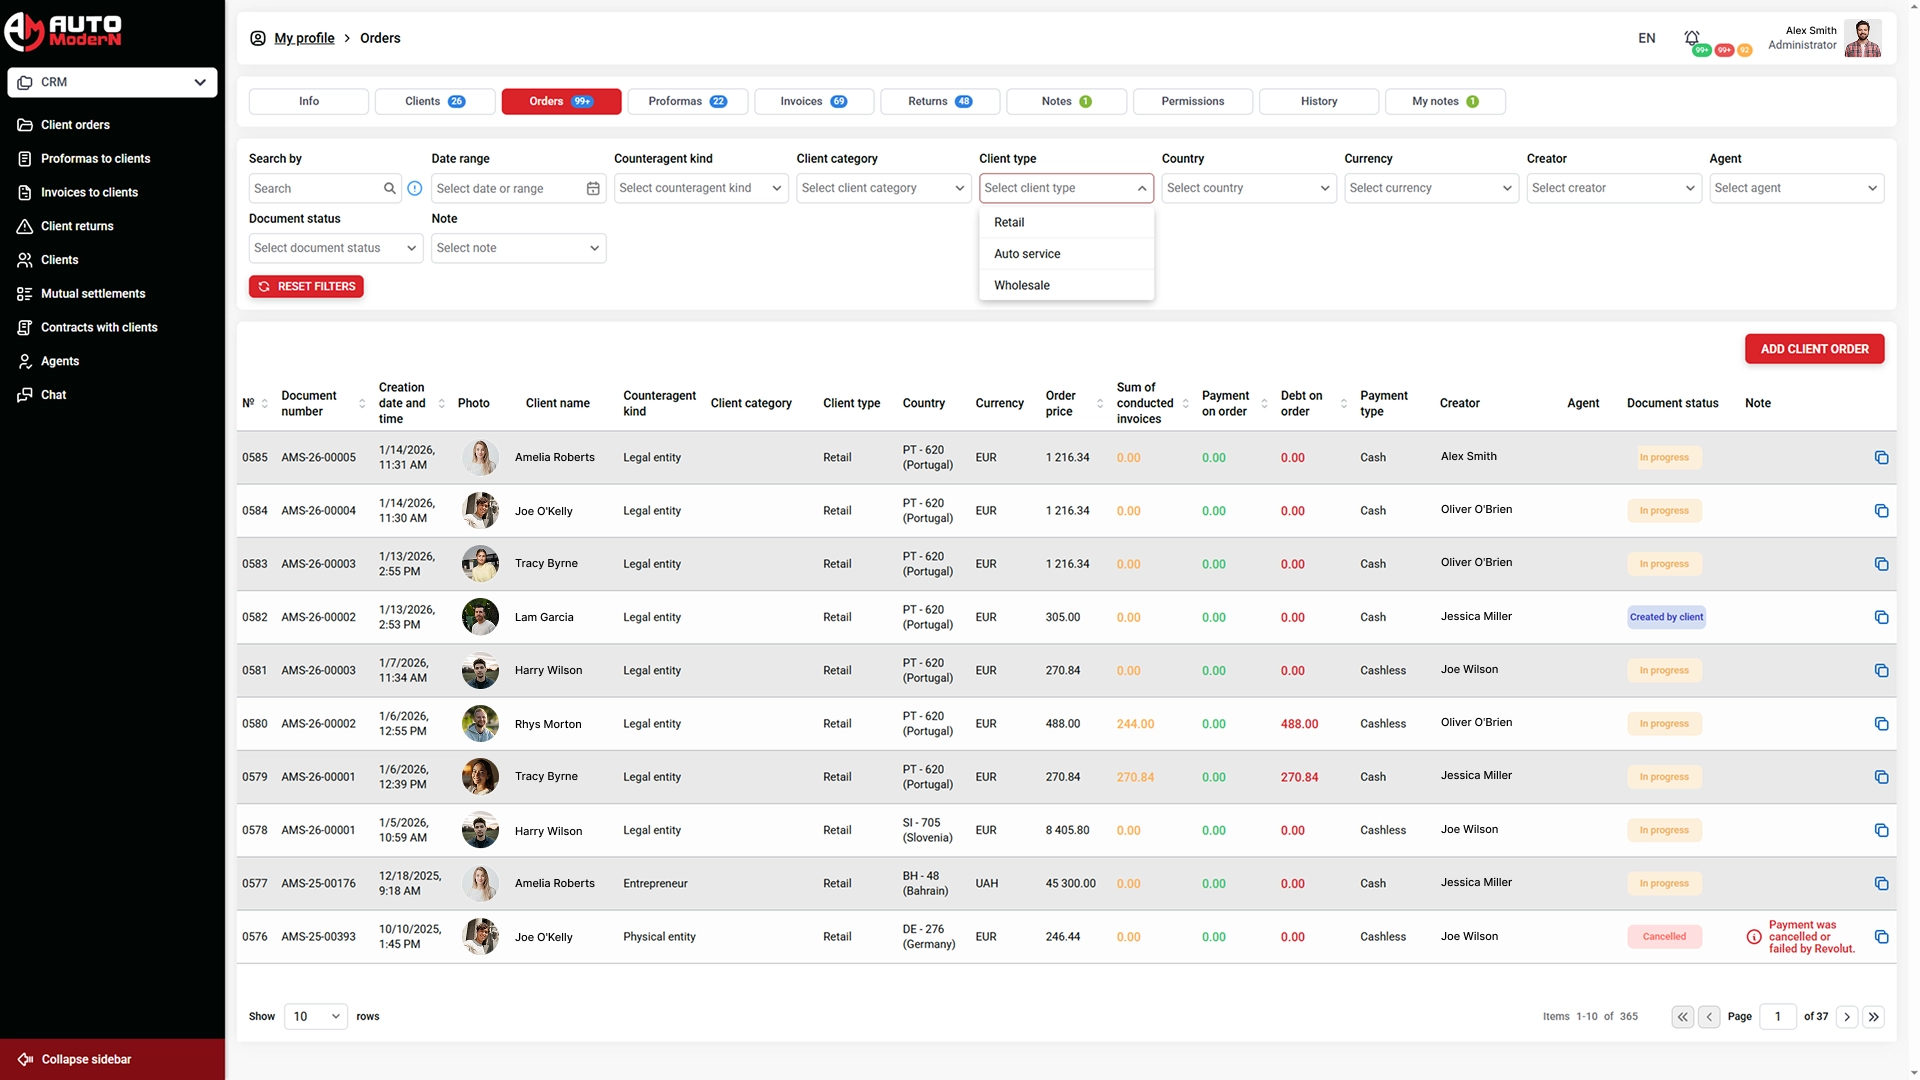Switch to the Invoices tab
1920x1080 pixels.
[813, 101]
